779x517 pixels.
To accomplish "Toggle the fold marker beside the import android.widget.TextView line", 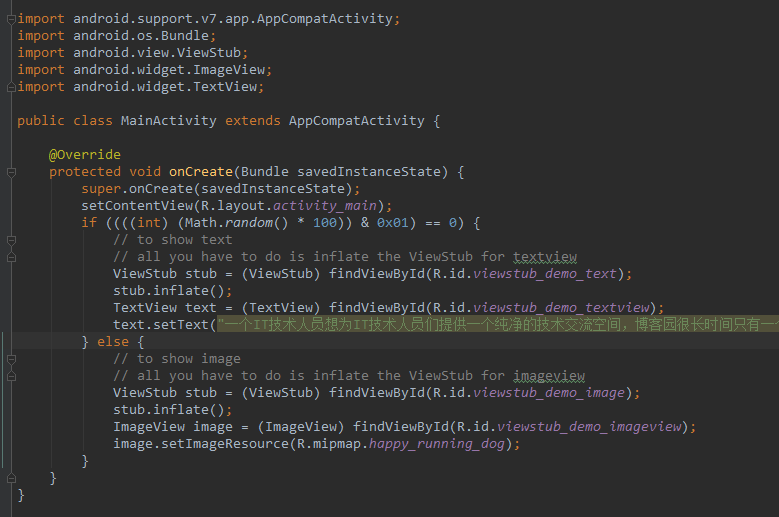I will (x=11, y=87).
